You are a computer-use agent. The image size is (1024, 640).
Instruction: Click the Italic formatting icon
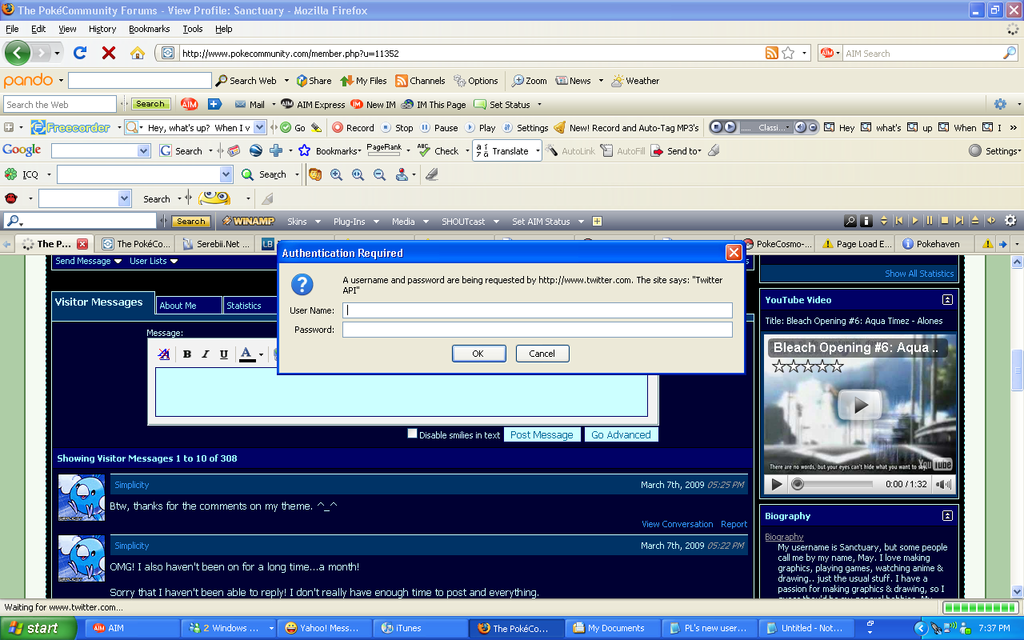[x=205, y=354]
